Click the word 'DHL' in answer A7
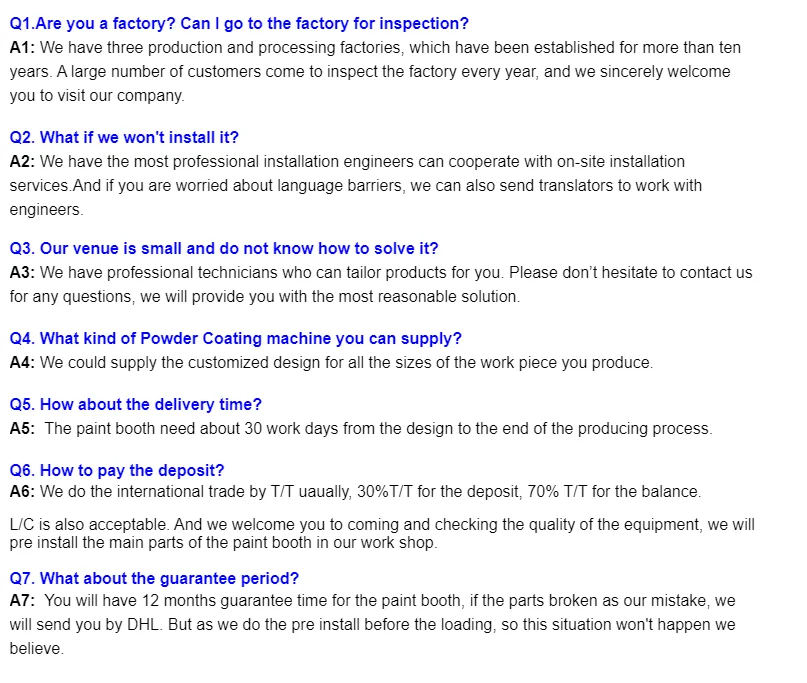This screenshot has height=683, width=807. (x=145, y=625)
